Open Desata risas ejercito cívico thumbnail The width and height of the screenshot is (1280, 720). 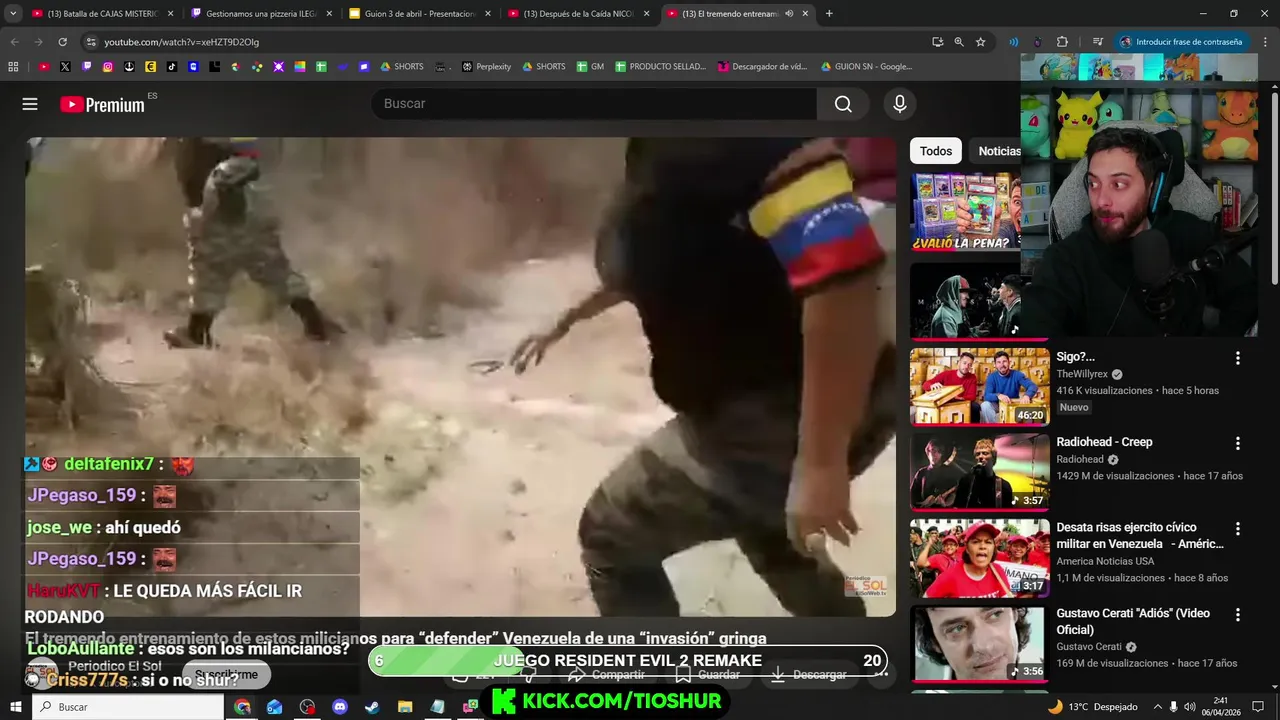(x=979, y=557)
